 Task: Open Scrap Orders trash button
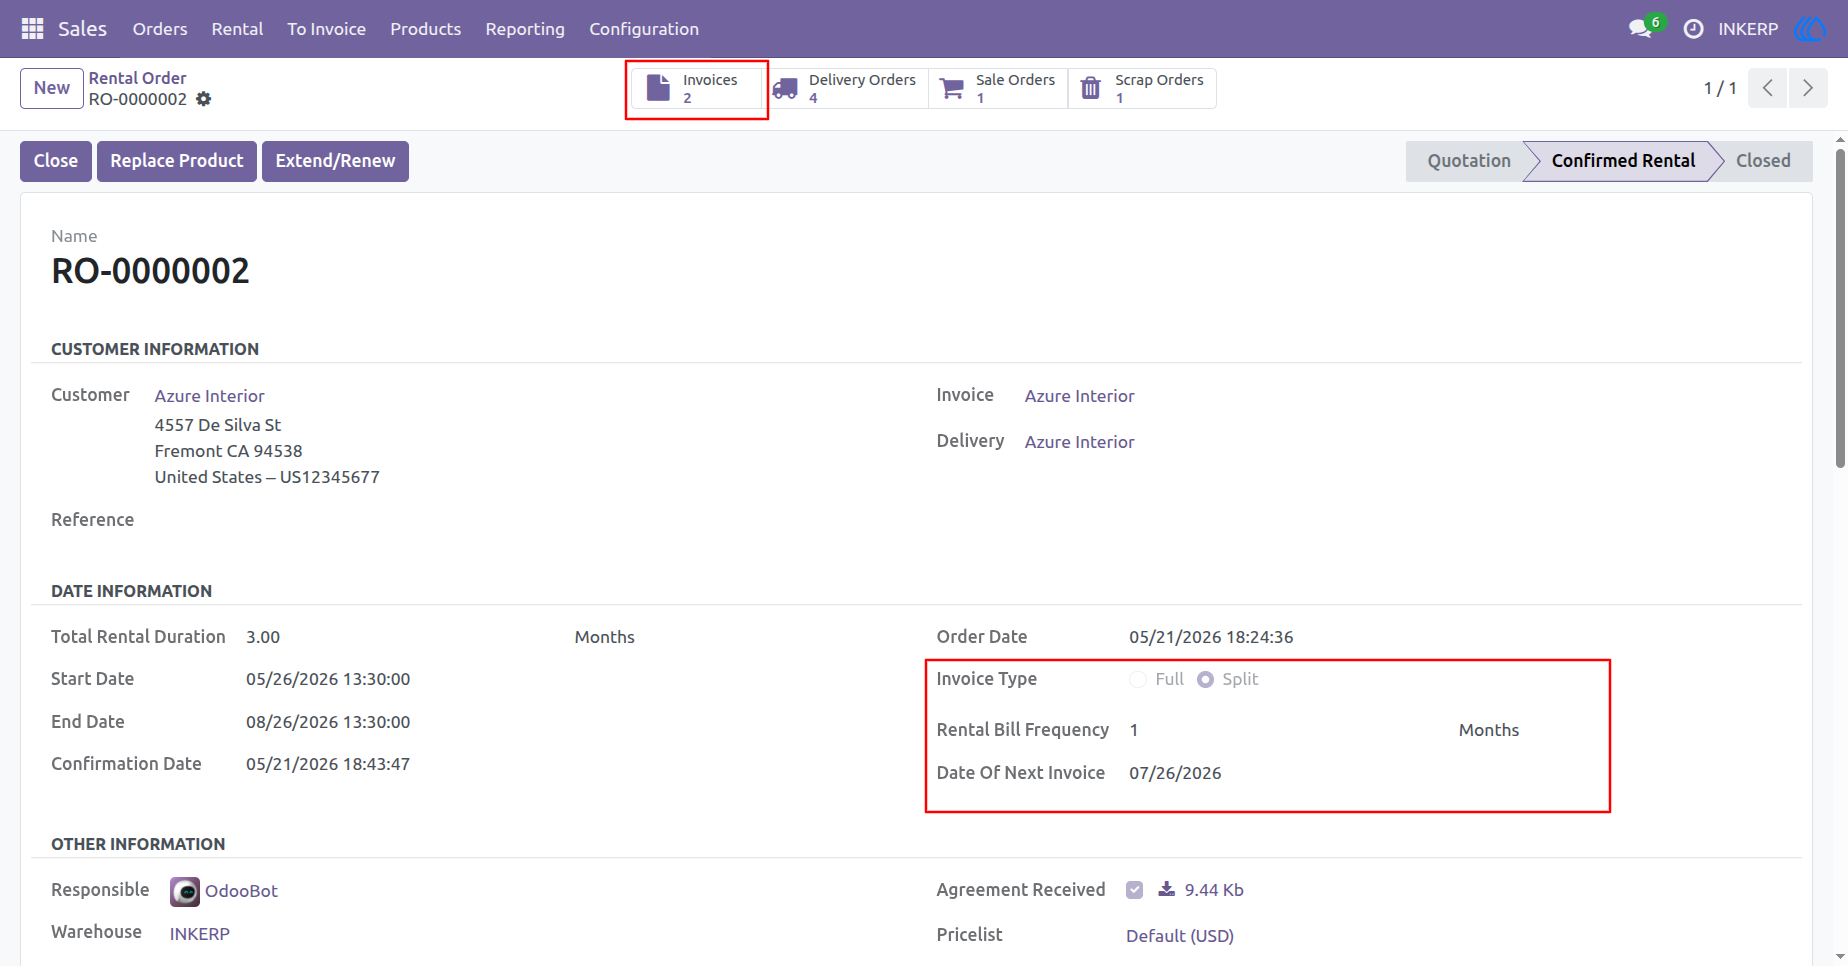1143,89
